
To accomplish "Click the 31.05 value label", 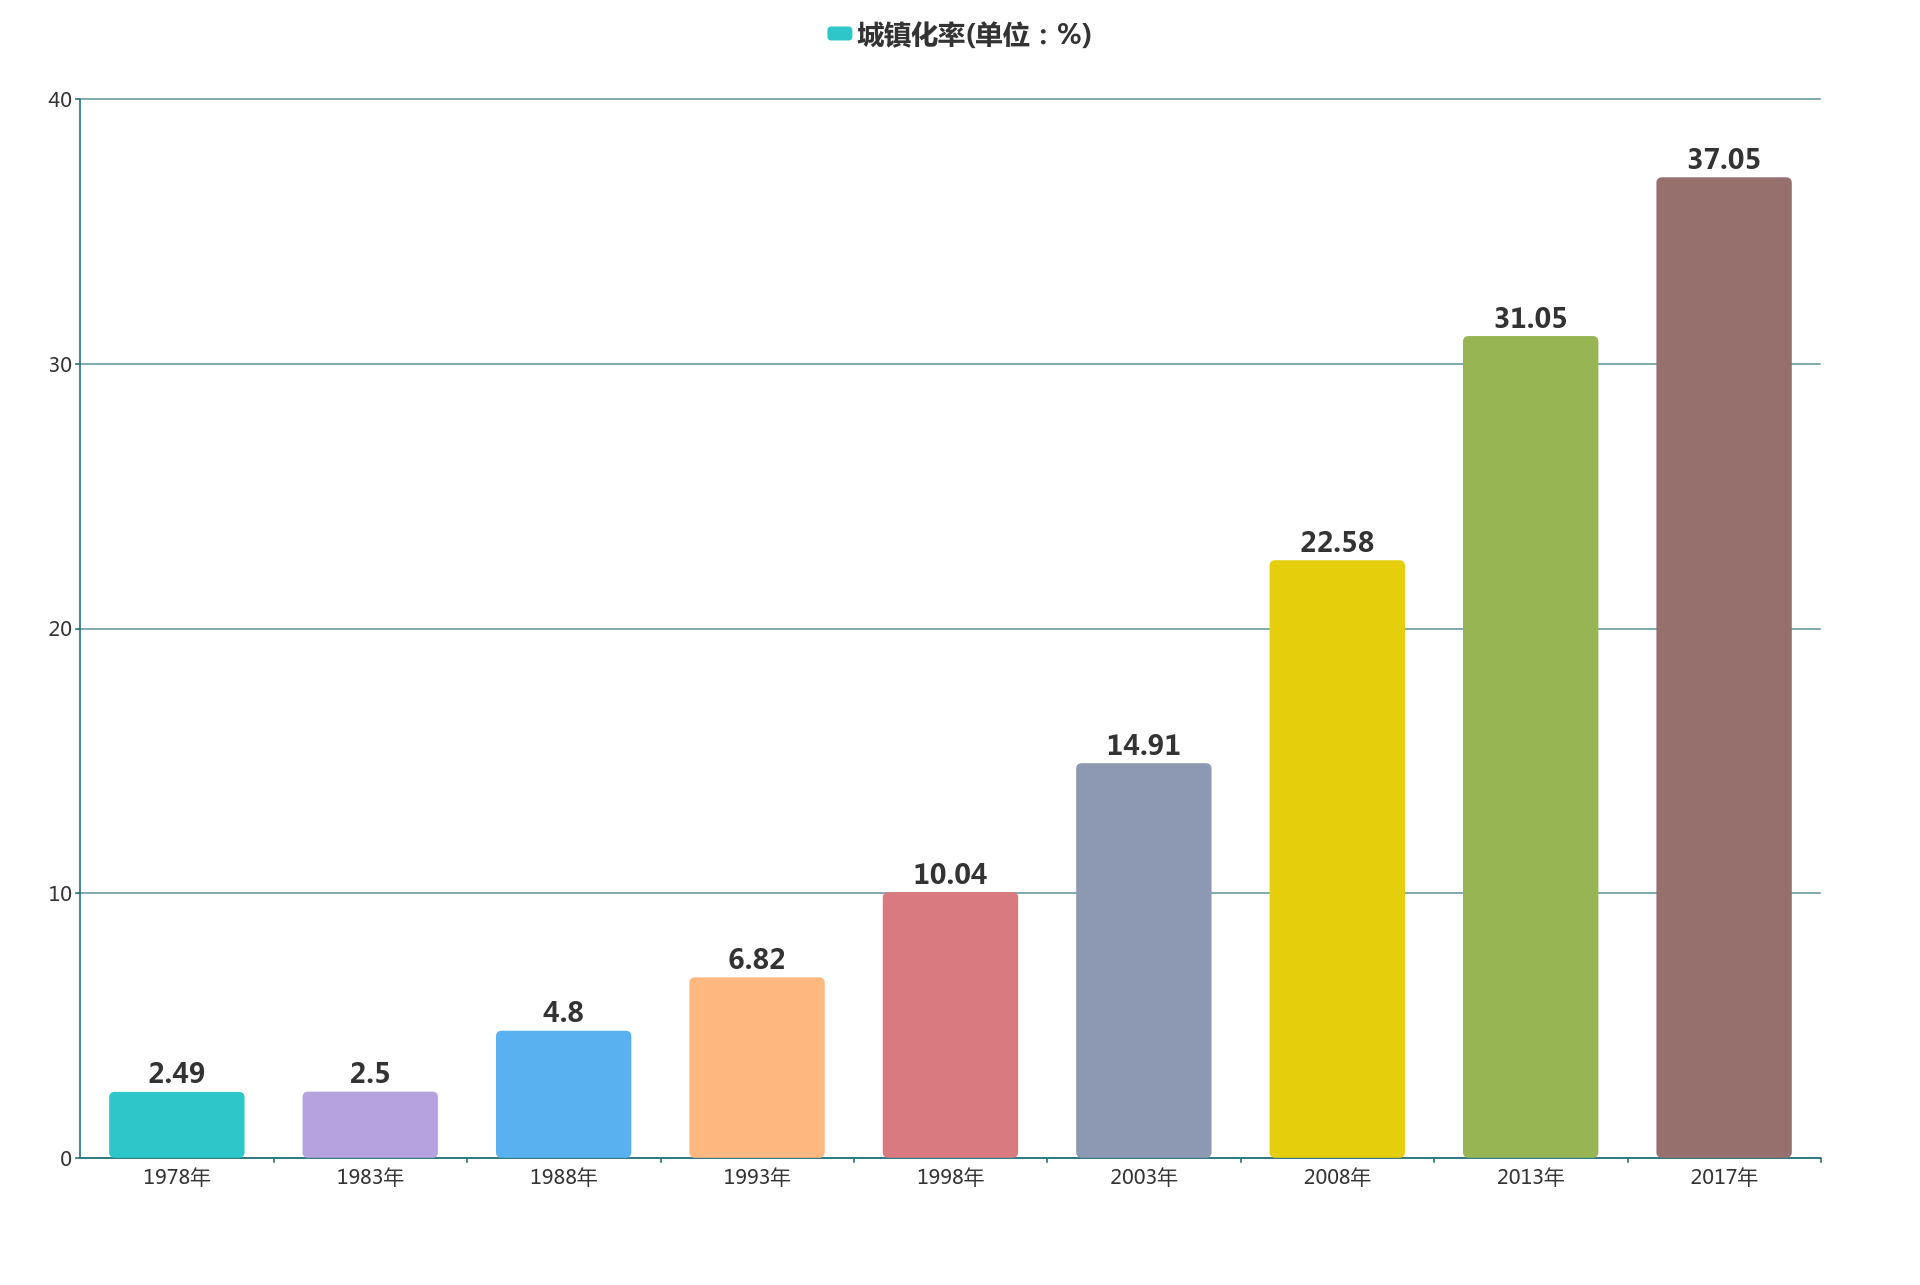I will (x=1530, y=318).
